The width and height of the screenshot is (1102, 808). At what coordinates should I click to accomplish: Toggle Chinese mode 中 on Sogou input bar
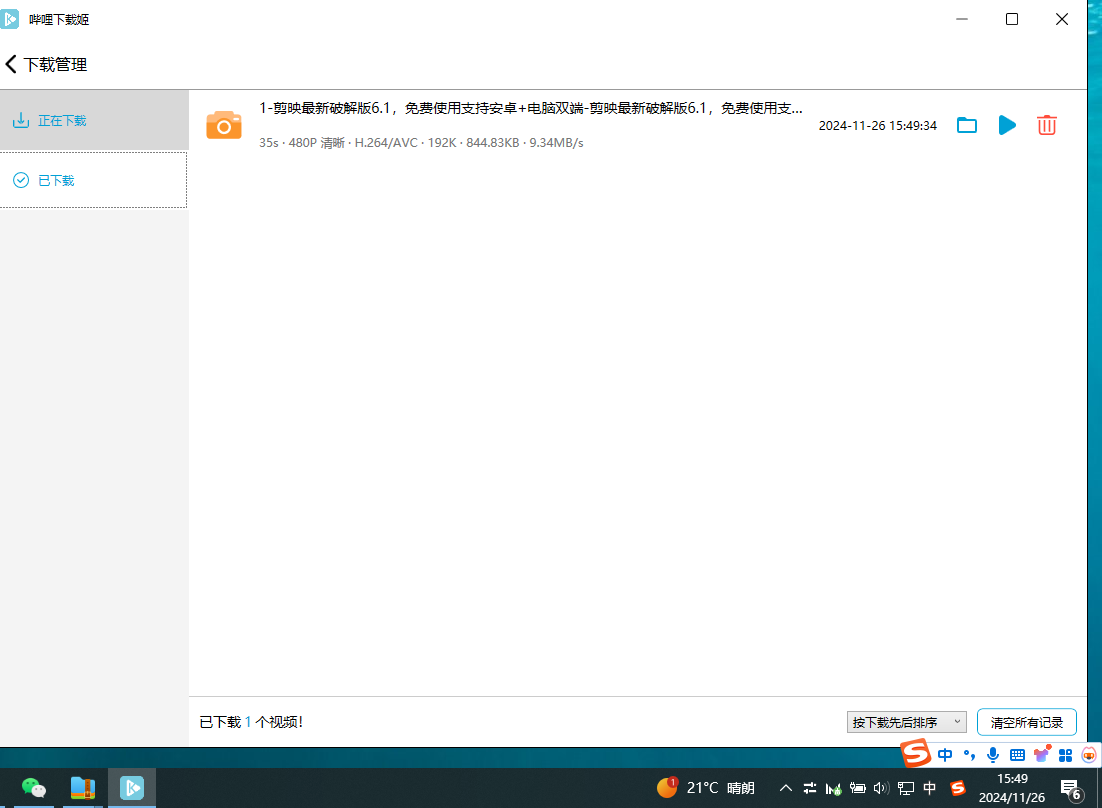click(x=945, y=755)
